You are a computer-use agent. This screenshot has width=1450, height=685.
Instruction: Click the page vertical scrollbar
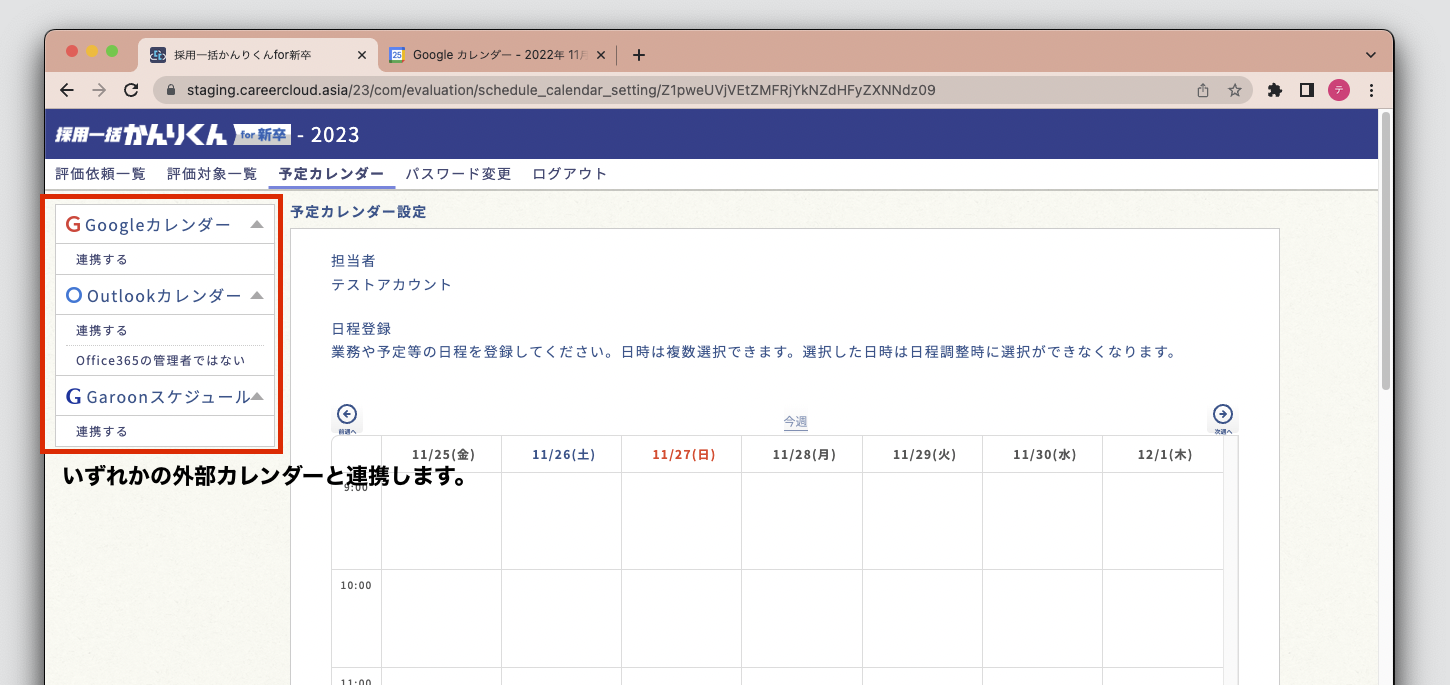pos(1385,250)
